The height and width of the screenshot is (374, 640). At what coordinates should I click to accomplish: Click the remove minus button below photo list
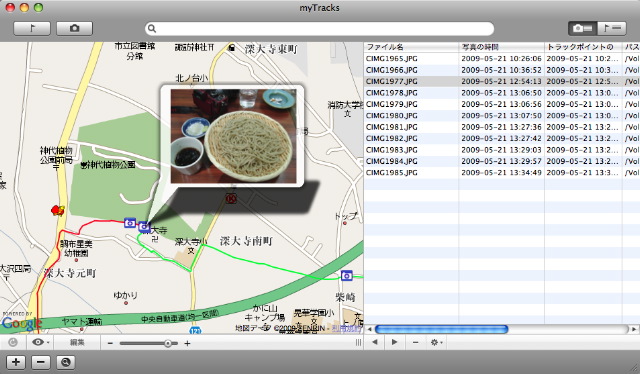pos(415,342)
